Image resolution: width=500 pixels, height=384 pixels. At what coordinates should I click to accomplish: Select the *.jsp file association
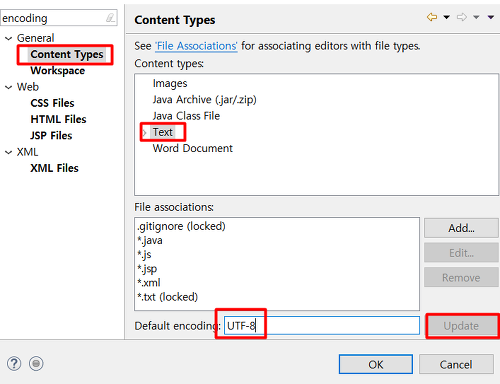tap(147, 269)
